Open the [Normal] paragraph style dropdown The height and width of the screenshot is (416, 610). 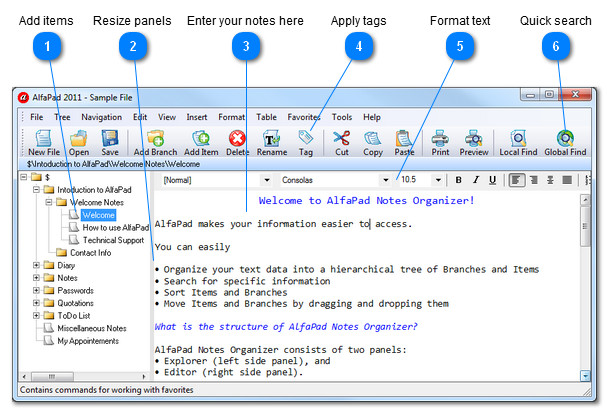(267, 180)
